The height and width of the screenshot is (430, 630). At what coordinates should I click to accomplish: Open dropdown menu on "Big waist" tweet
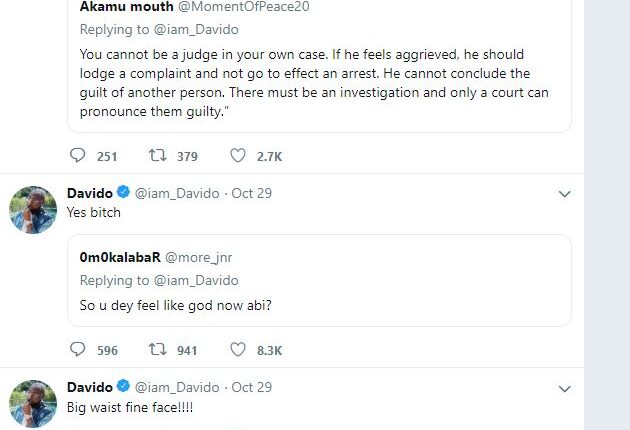pyautogui.click(x=564, y=387)
